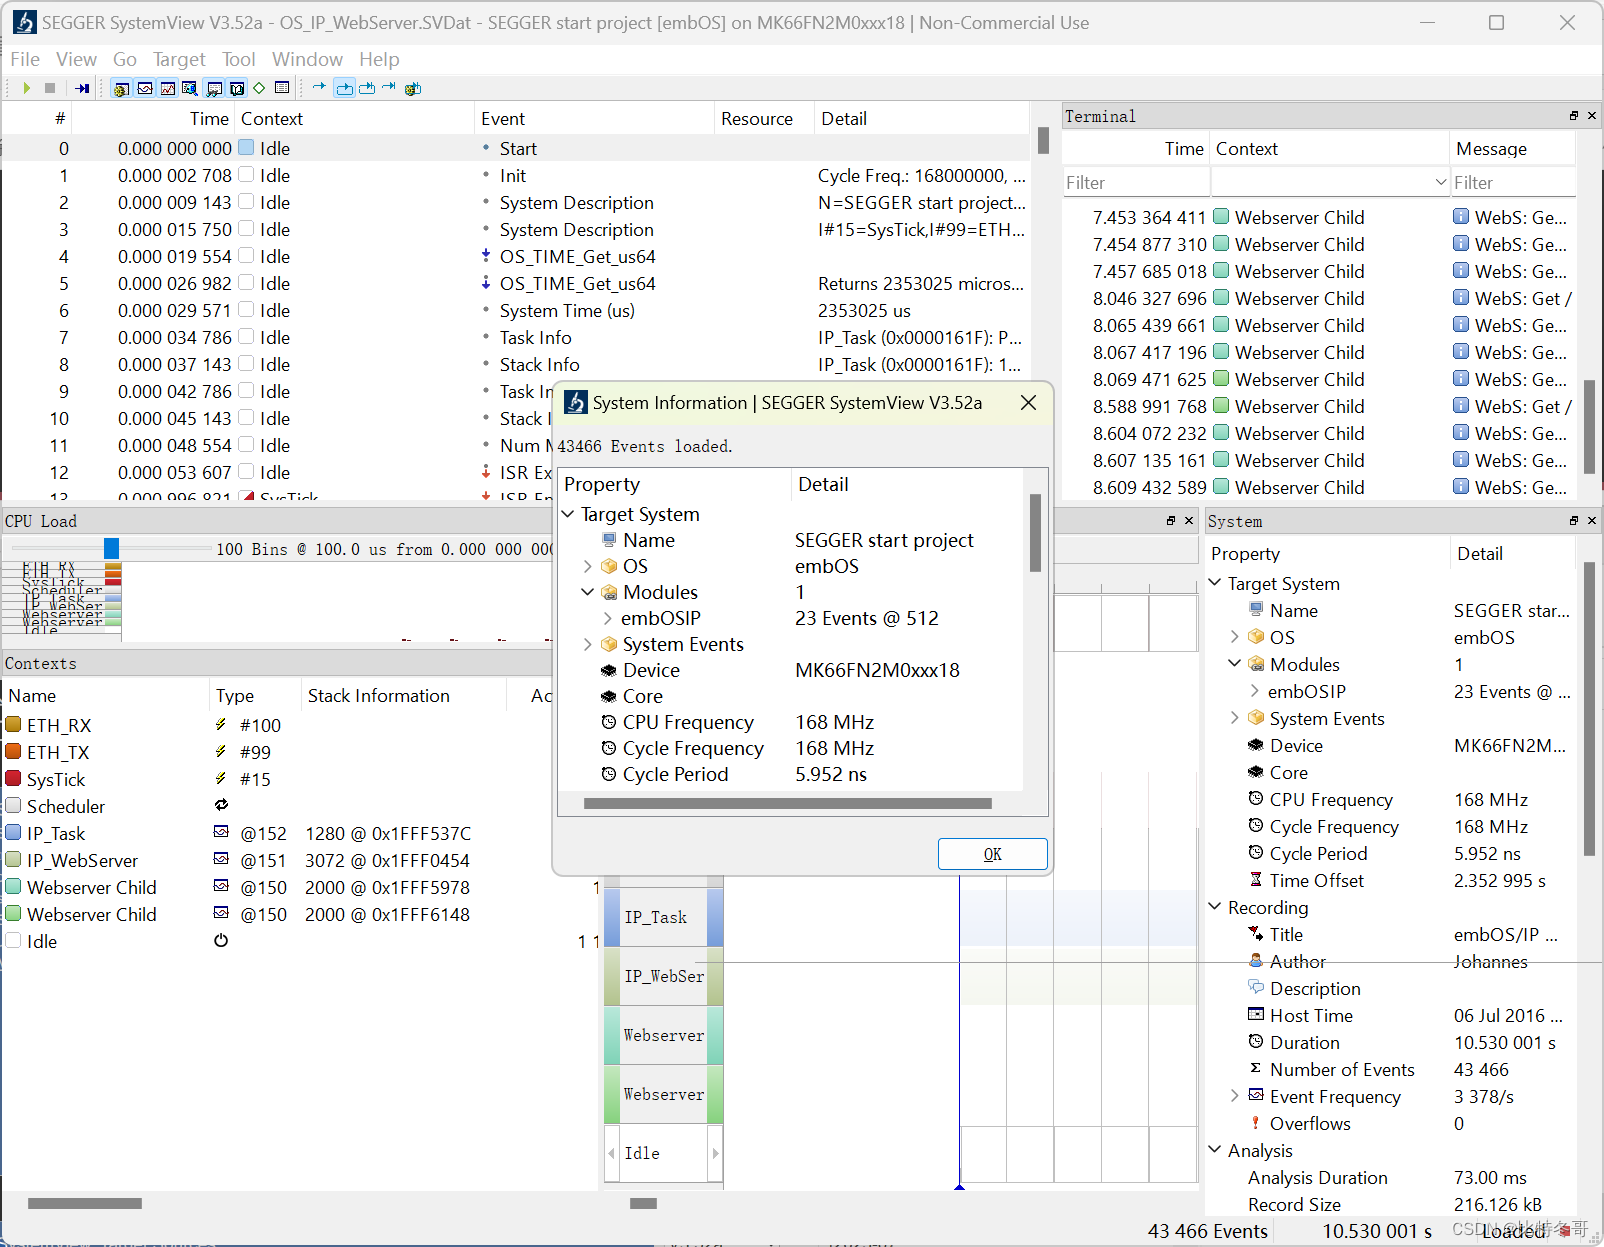The width and height of the screenshot is (1604, 1247).
Task: Click the ETH_RX color swatch in Contexts panel
Action: click(14, 724)
